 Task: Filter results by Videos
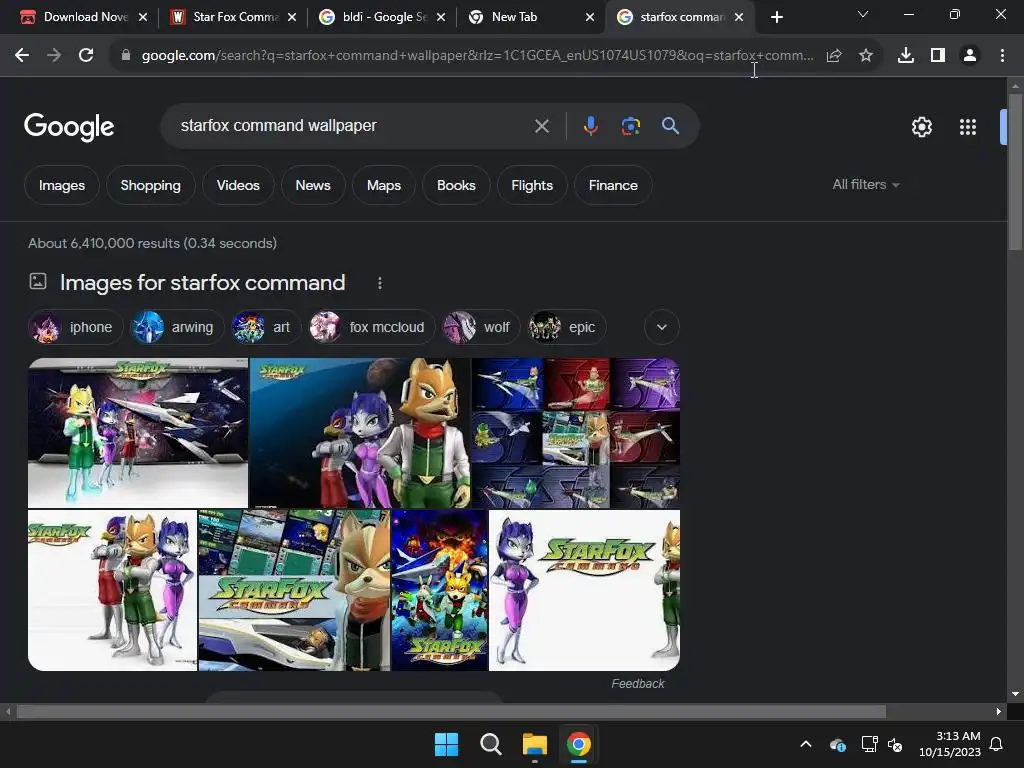(238, 185)
